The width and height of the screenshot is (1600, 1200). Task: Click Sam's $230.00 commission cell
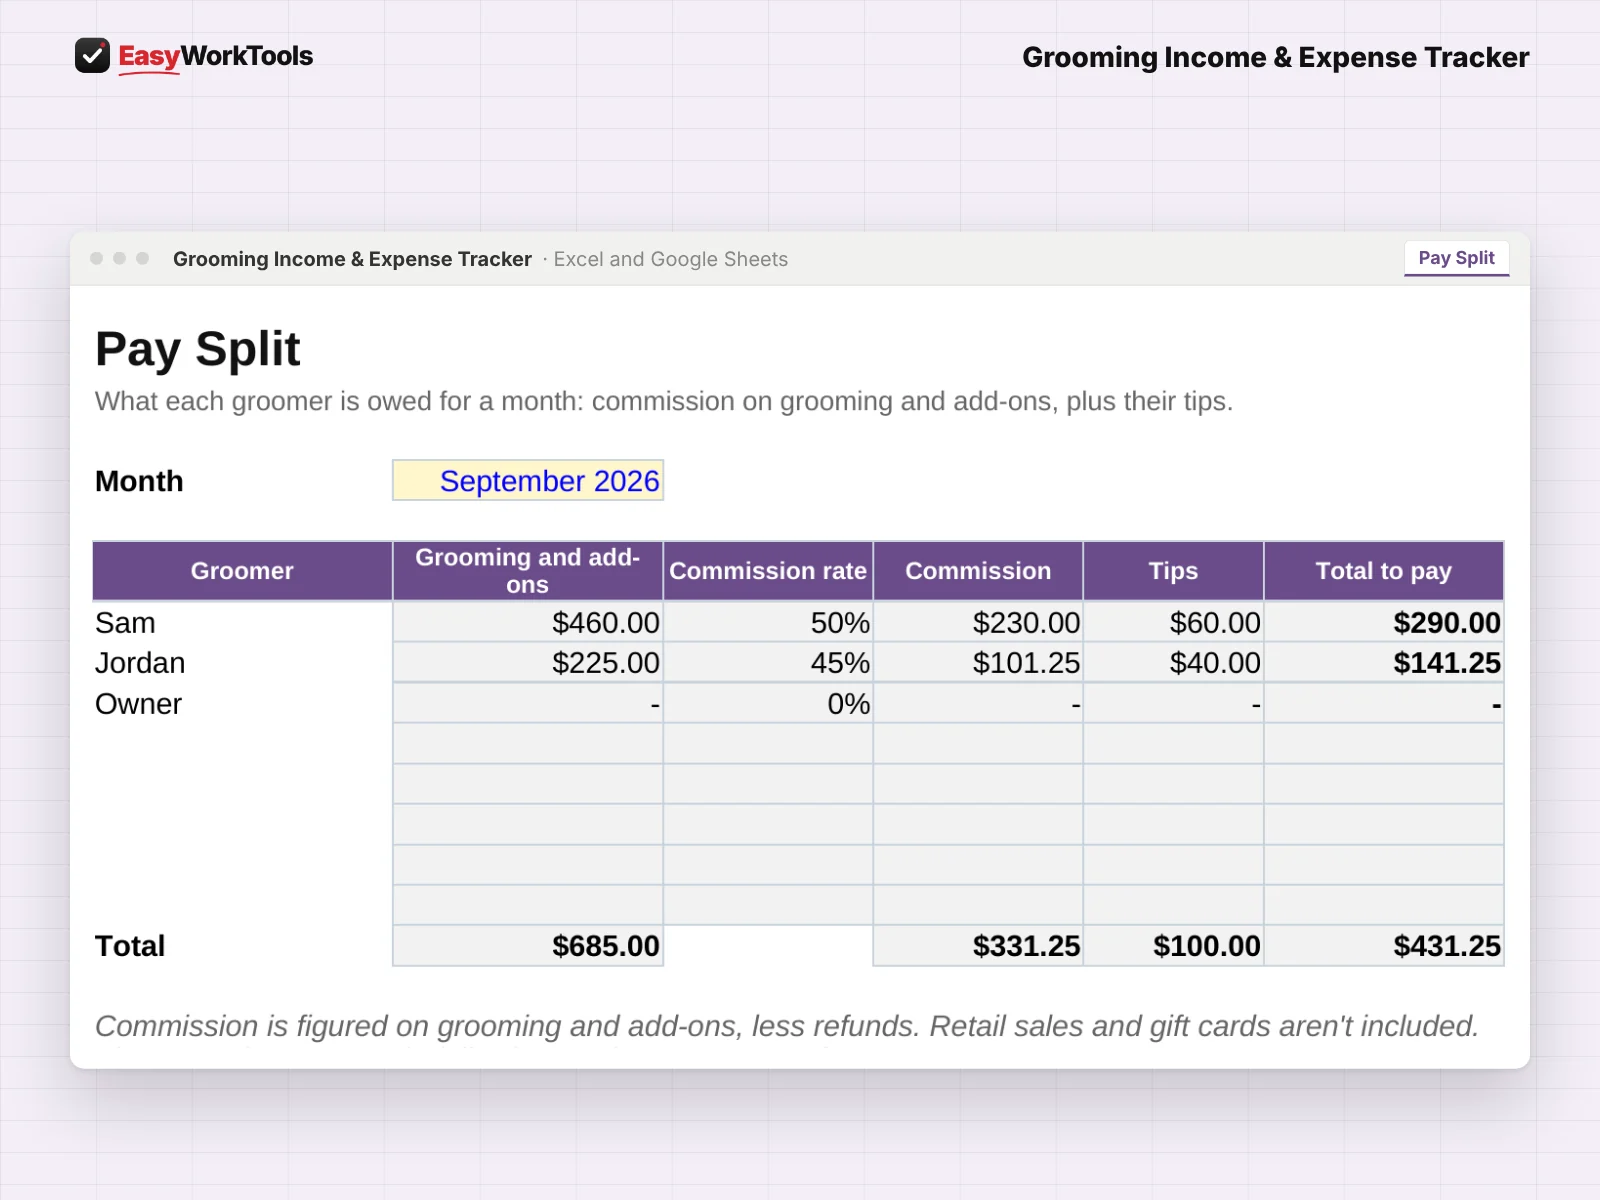pos(978,623)
